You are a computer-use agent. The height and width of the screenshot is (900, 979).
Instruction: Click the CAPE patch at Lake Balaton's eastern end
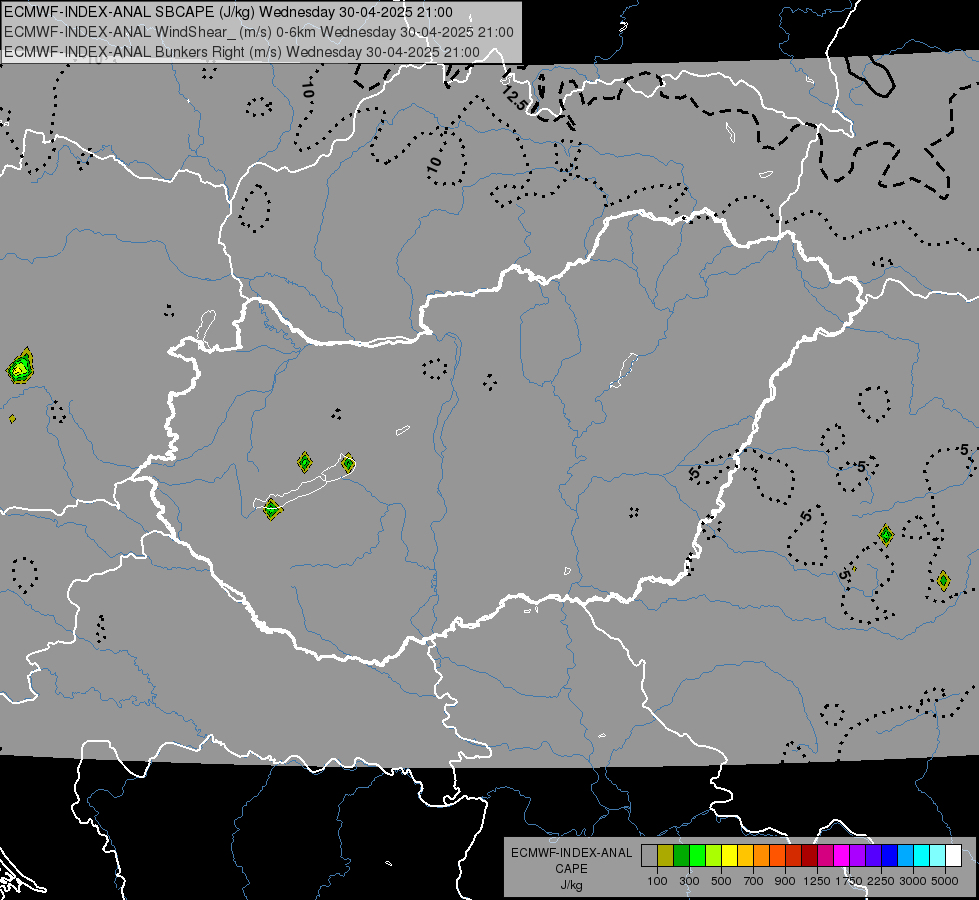click(348, 463)
